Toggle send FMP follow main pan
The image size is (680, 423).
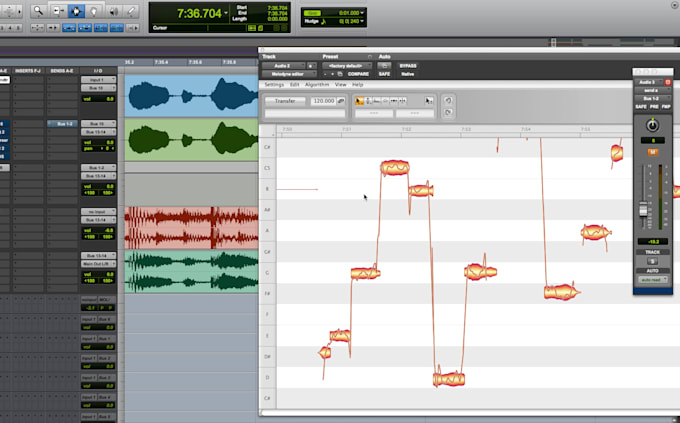pos(666,107)
